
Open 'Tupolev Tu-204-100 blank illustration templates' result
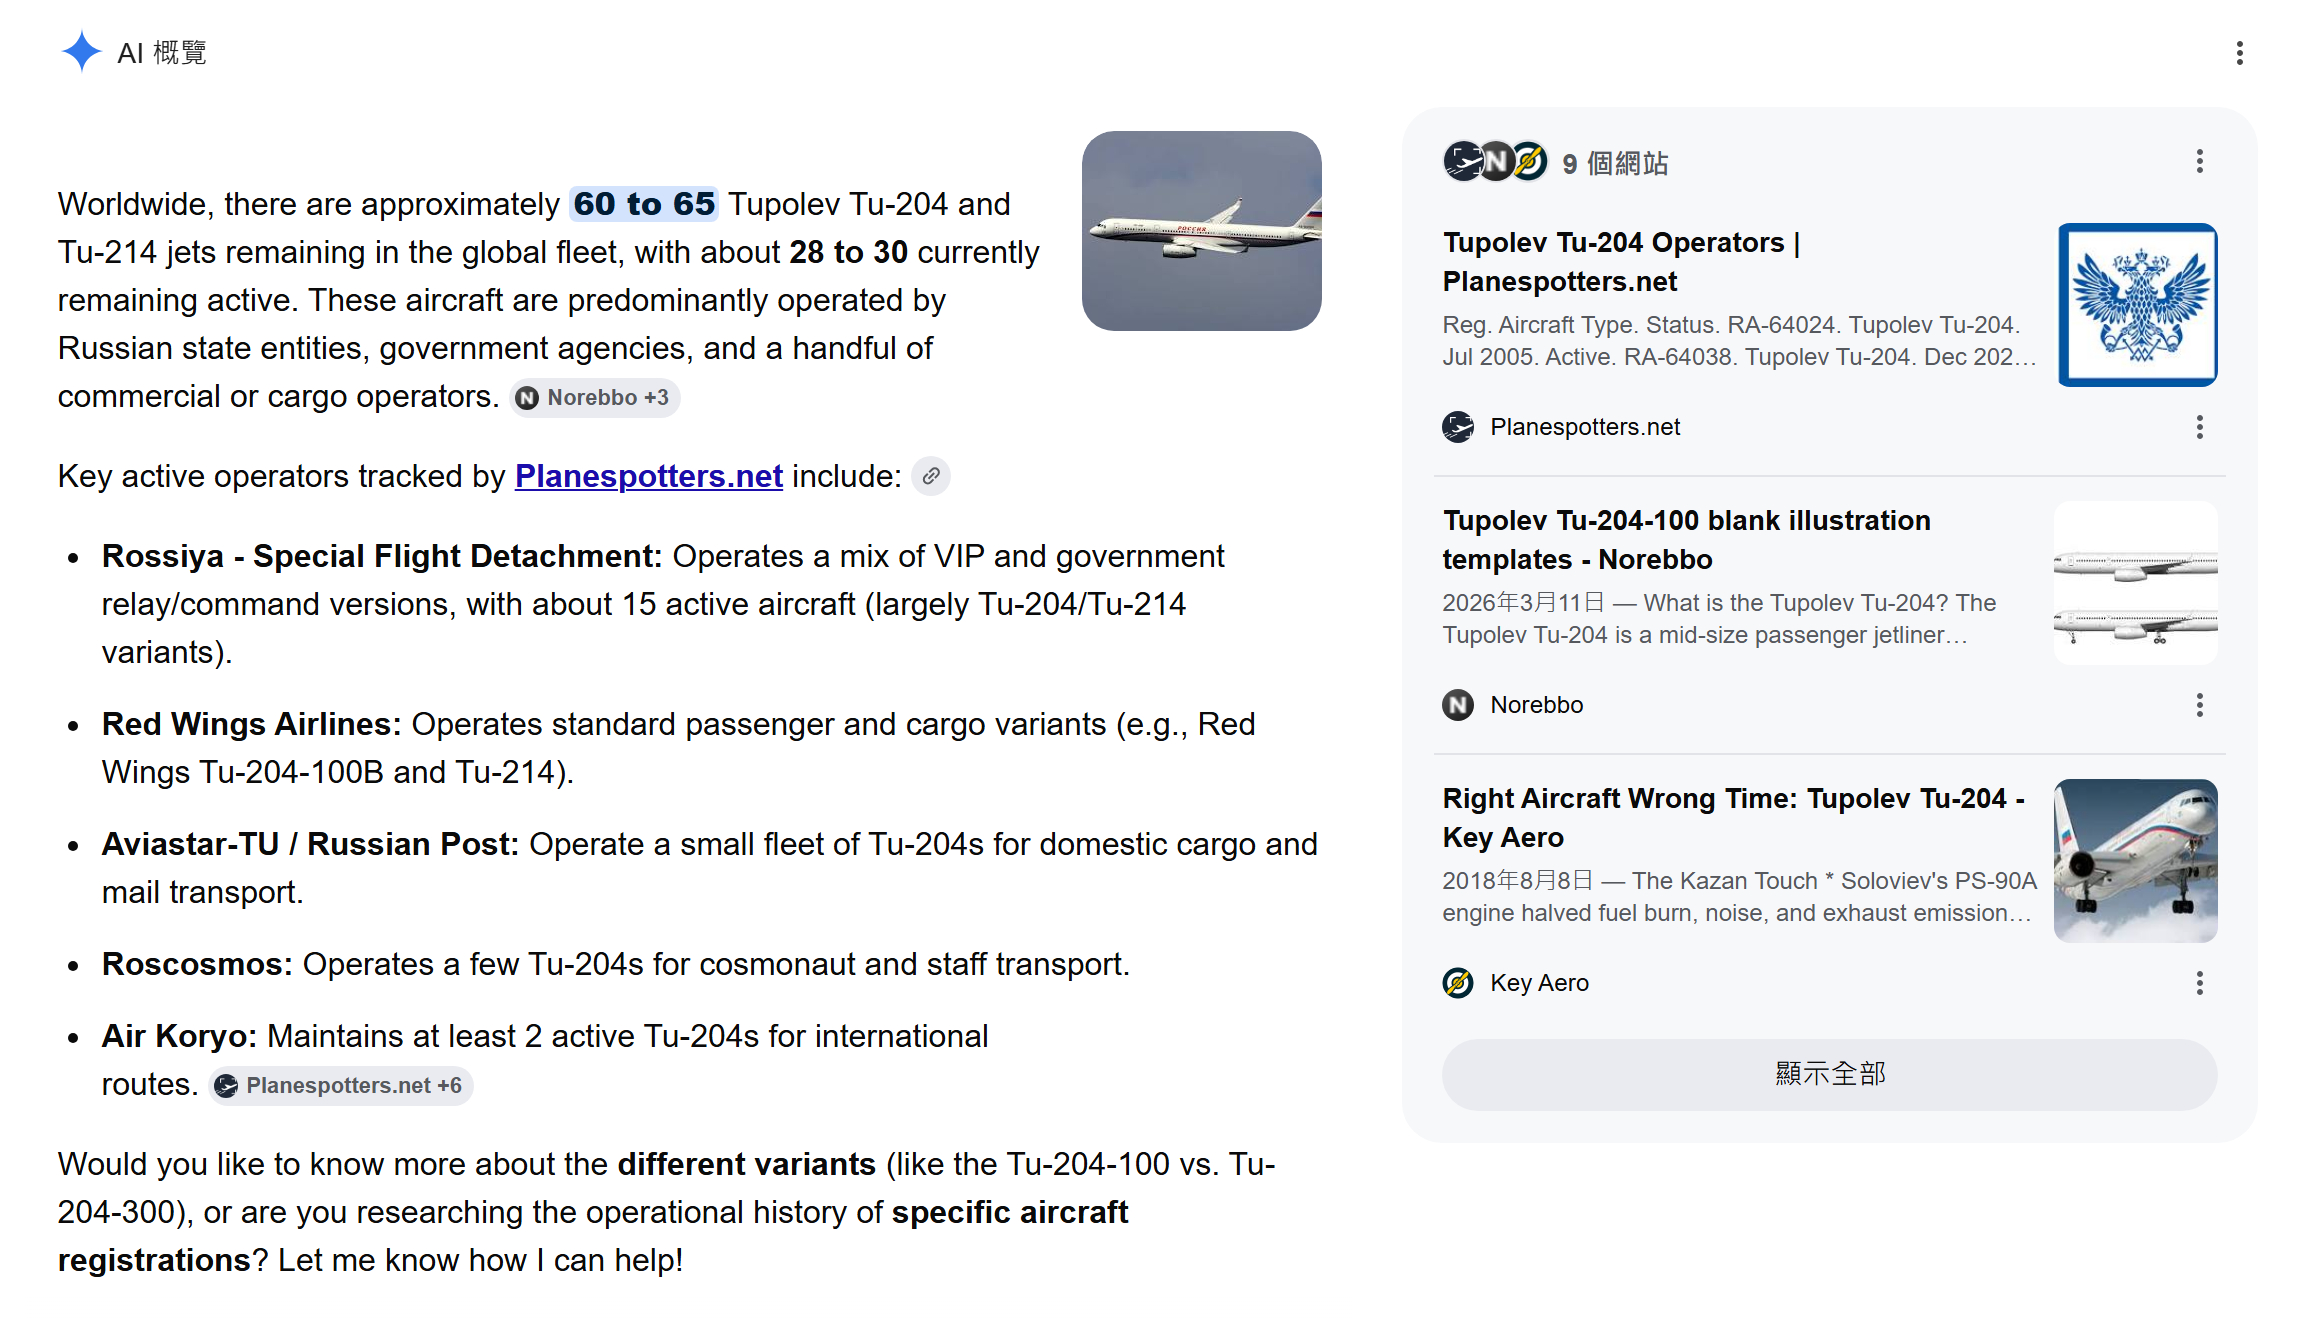[1686, 540]
